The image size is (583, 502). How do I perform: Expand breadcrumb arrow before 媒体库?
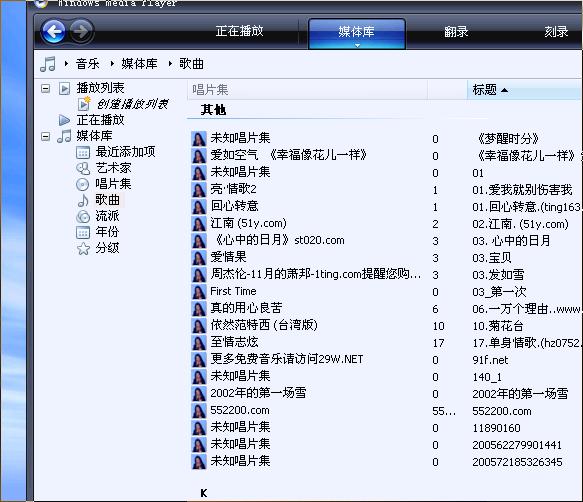coord(112,64)
